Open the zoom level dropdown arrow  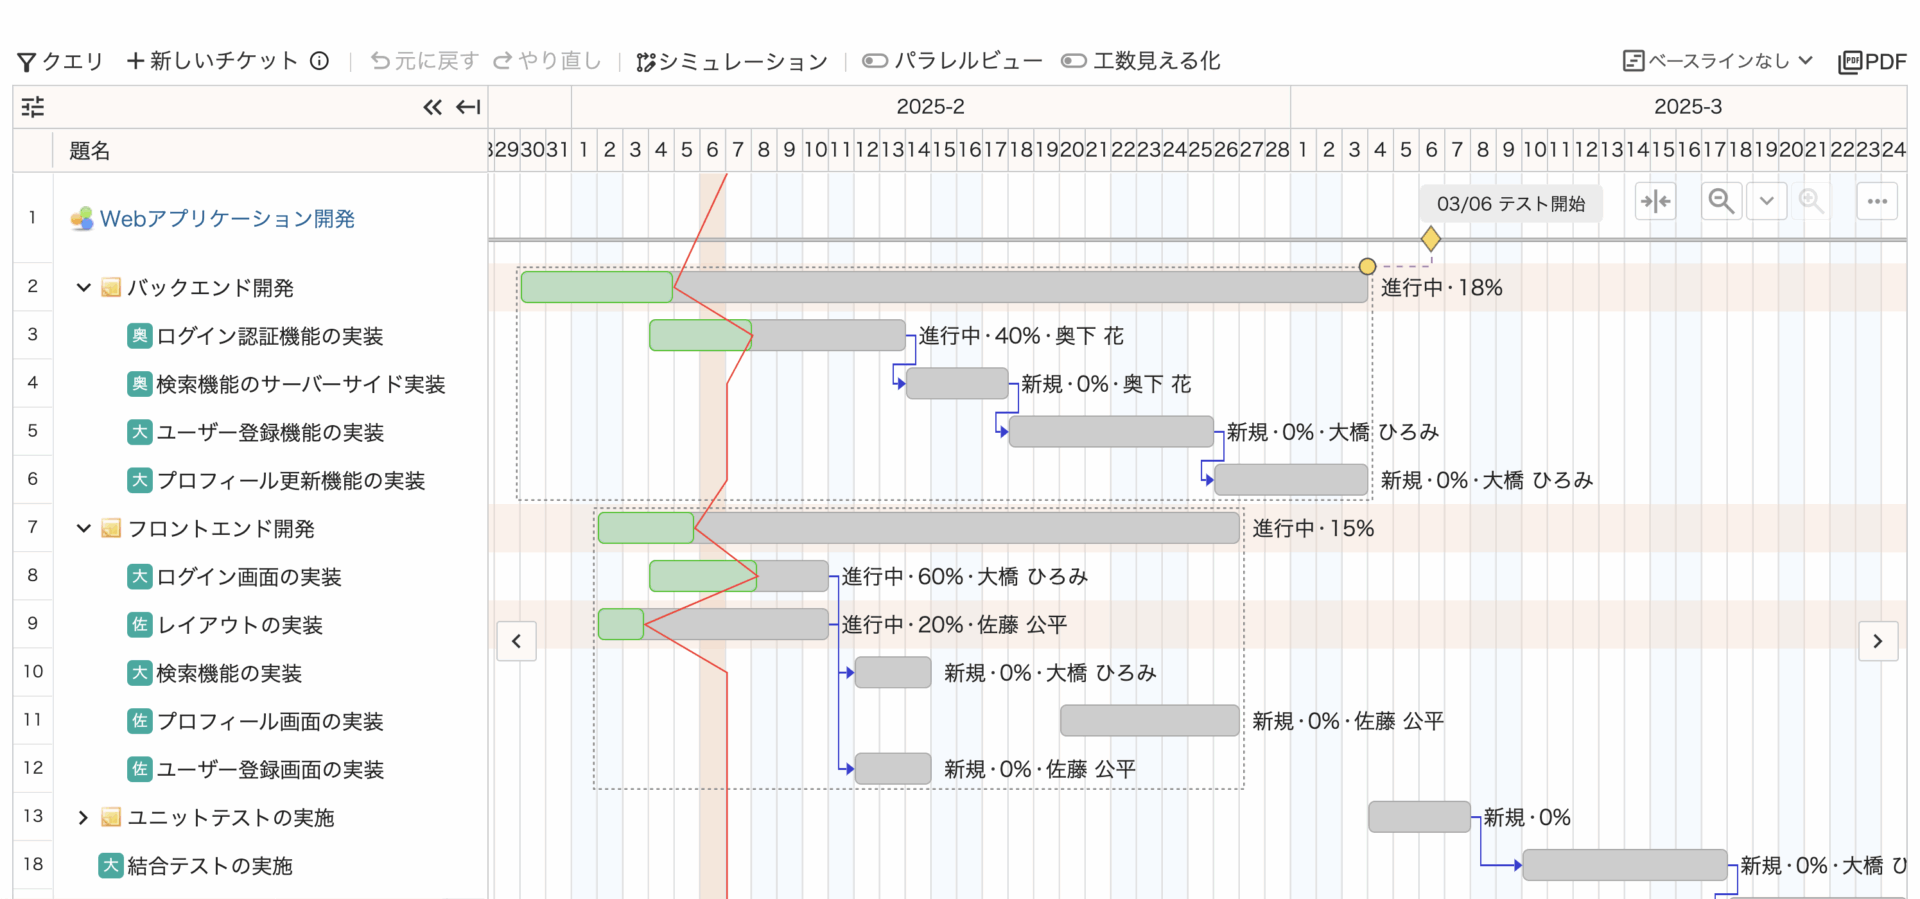pos(1767,201)
